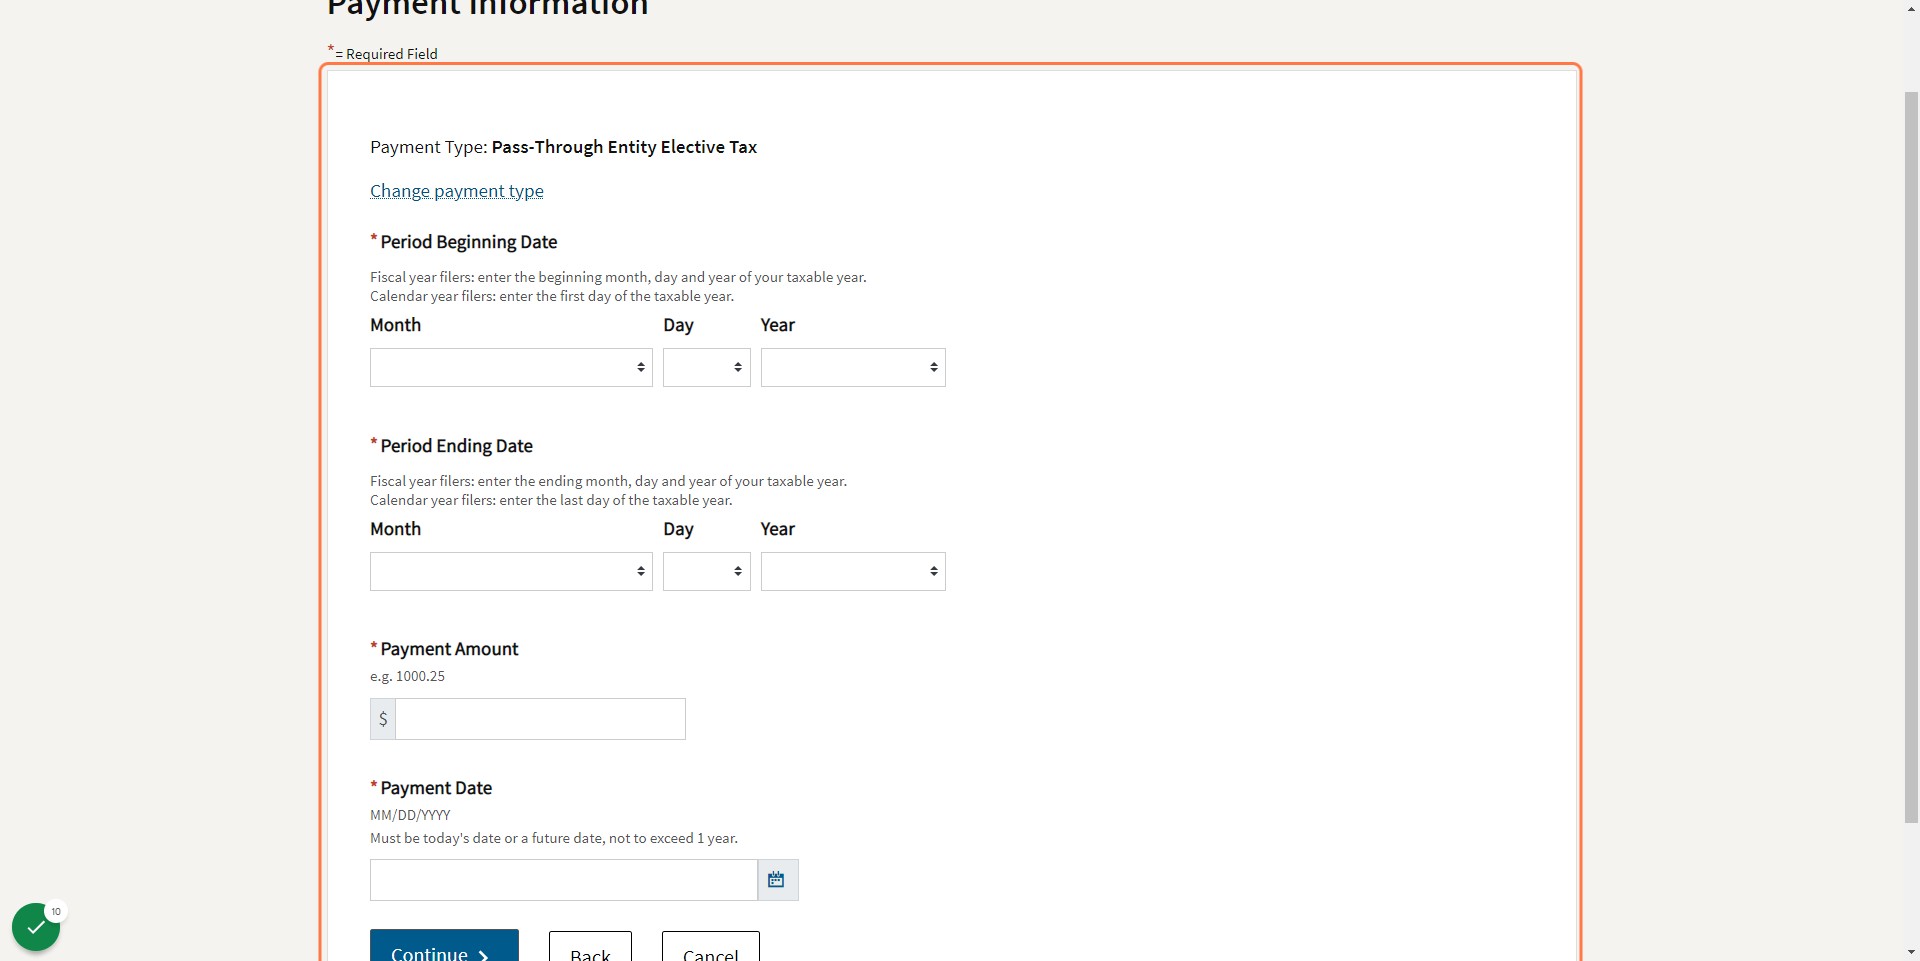This screenshot has width=1920, height=961.
Task: Open Period Beginning Date Day dropdown
Action: (706, 367)
